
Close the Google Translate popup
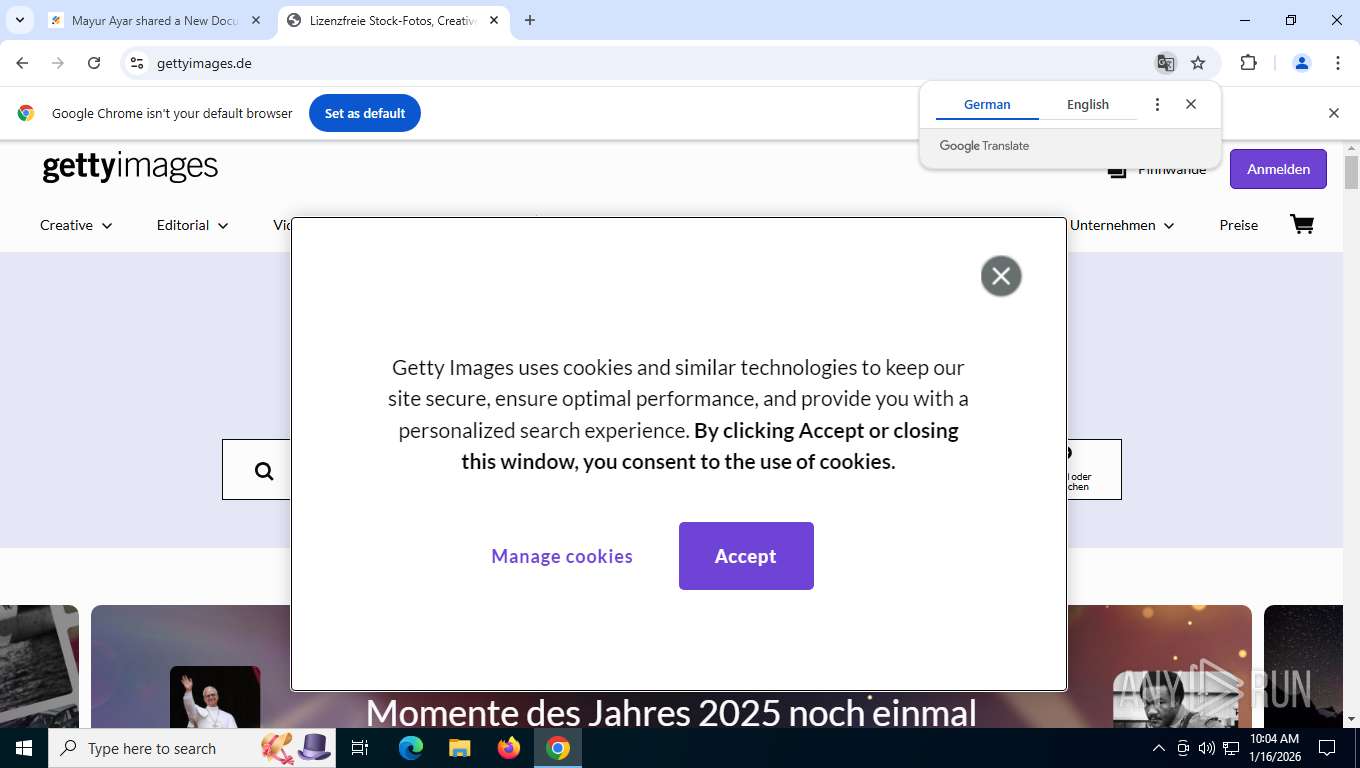(x=1191, y=104)
